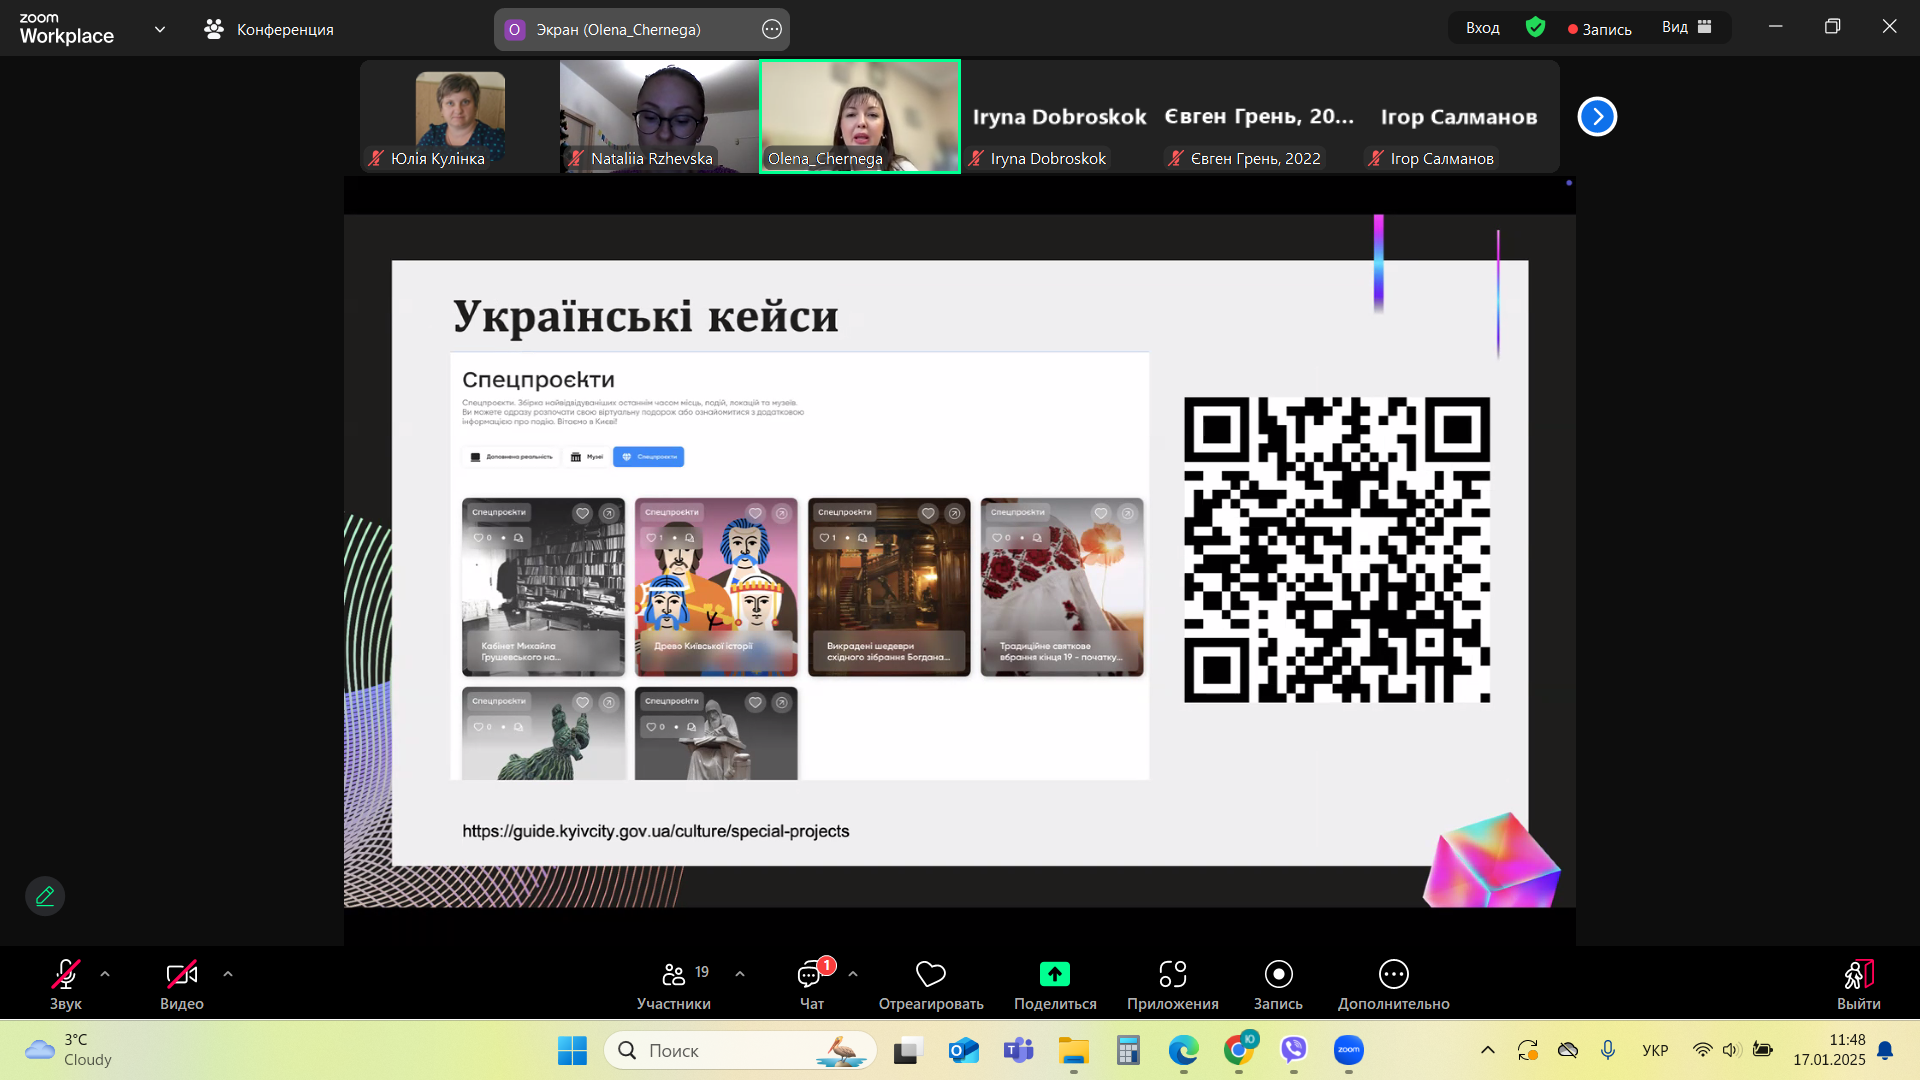Toggle Запись recording in bottom toolbar
1920x1080 pixels.
(x=1278, y=984)
